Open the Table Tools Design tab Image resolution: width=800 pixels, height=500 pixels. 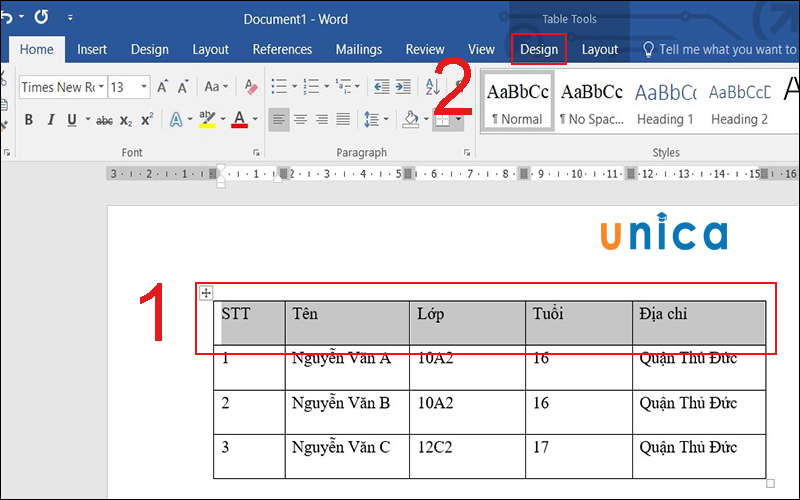[539, 49]
